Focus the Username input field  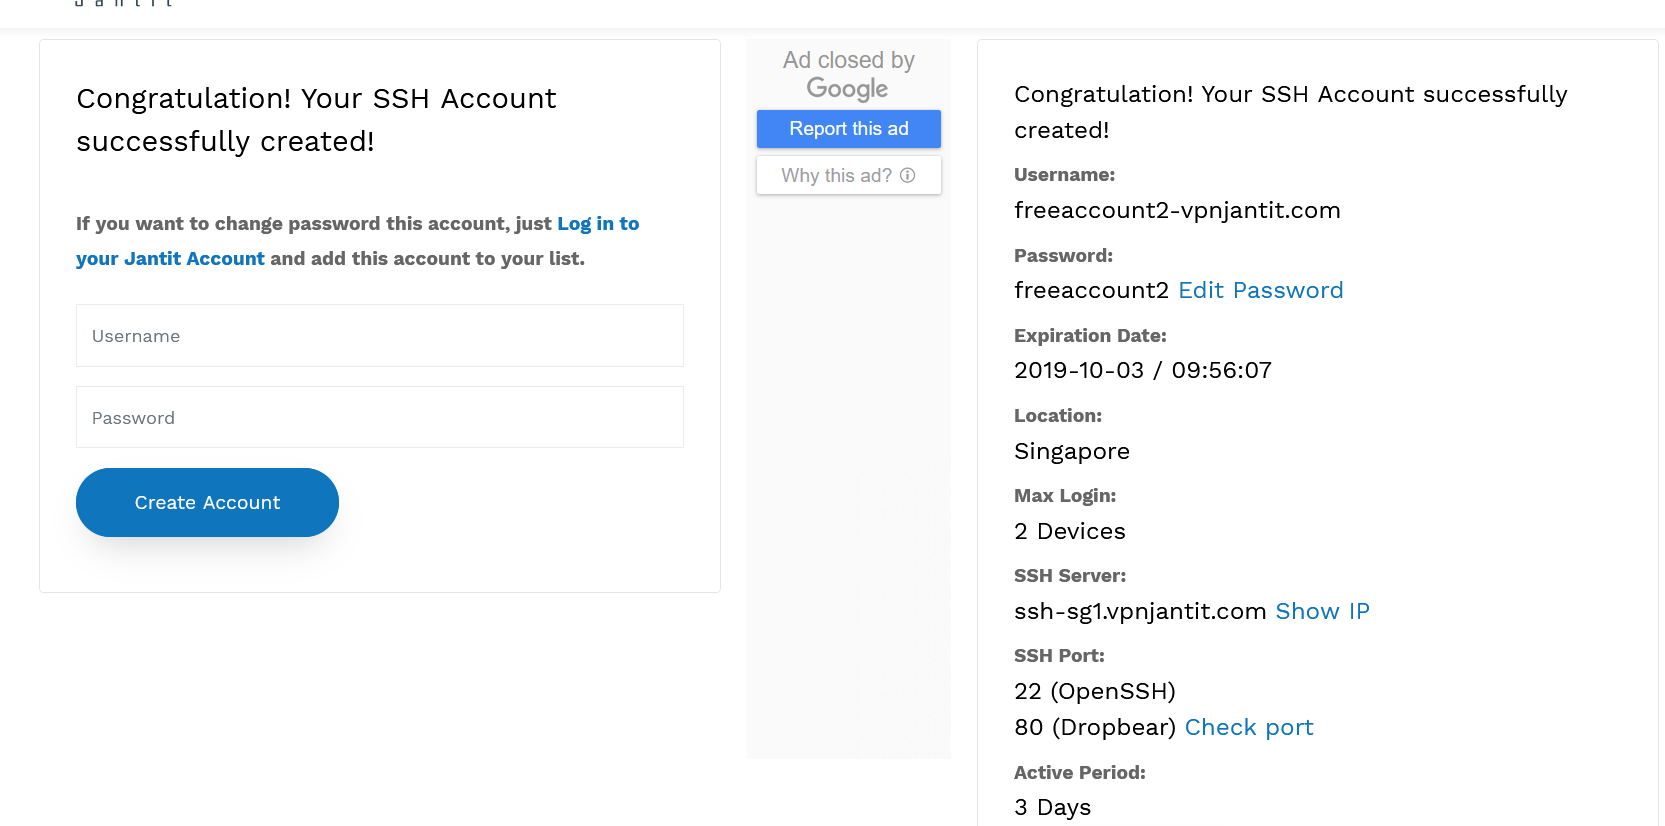380,336
